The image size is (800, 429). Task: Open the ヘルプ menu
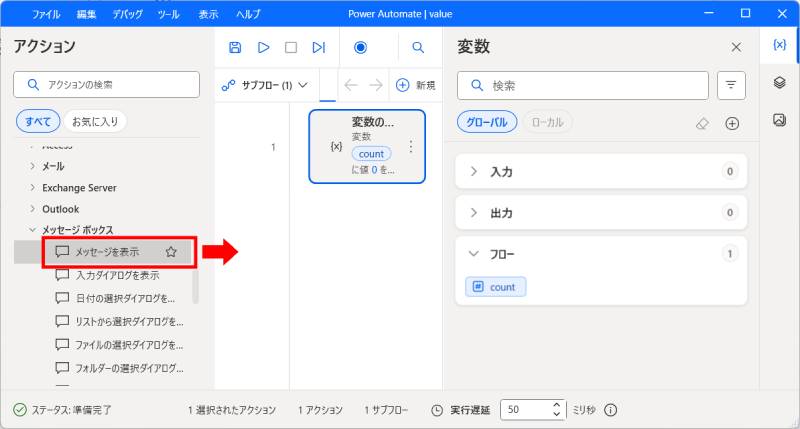[248, 14]
